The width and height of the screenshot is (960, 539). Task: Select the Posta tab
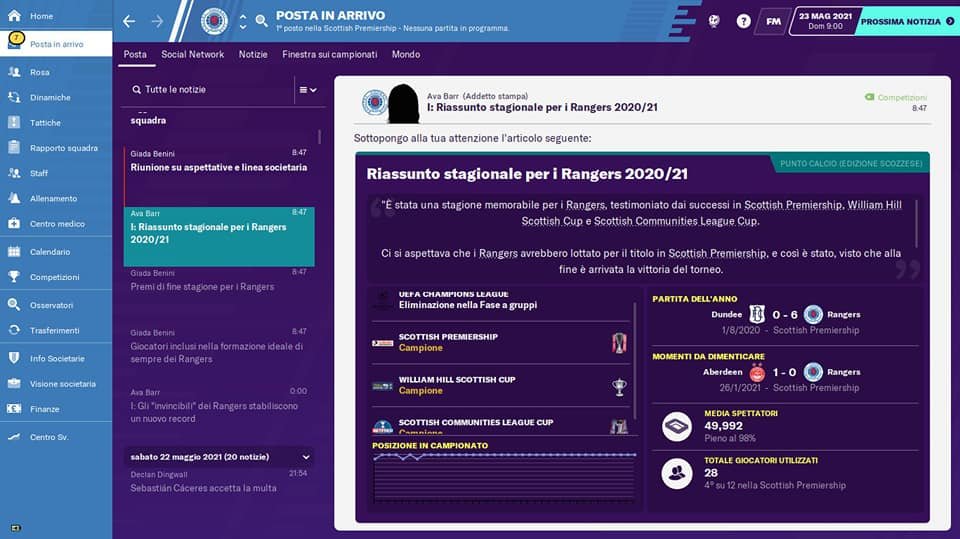pos(135,55)
